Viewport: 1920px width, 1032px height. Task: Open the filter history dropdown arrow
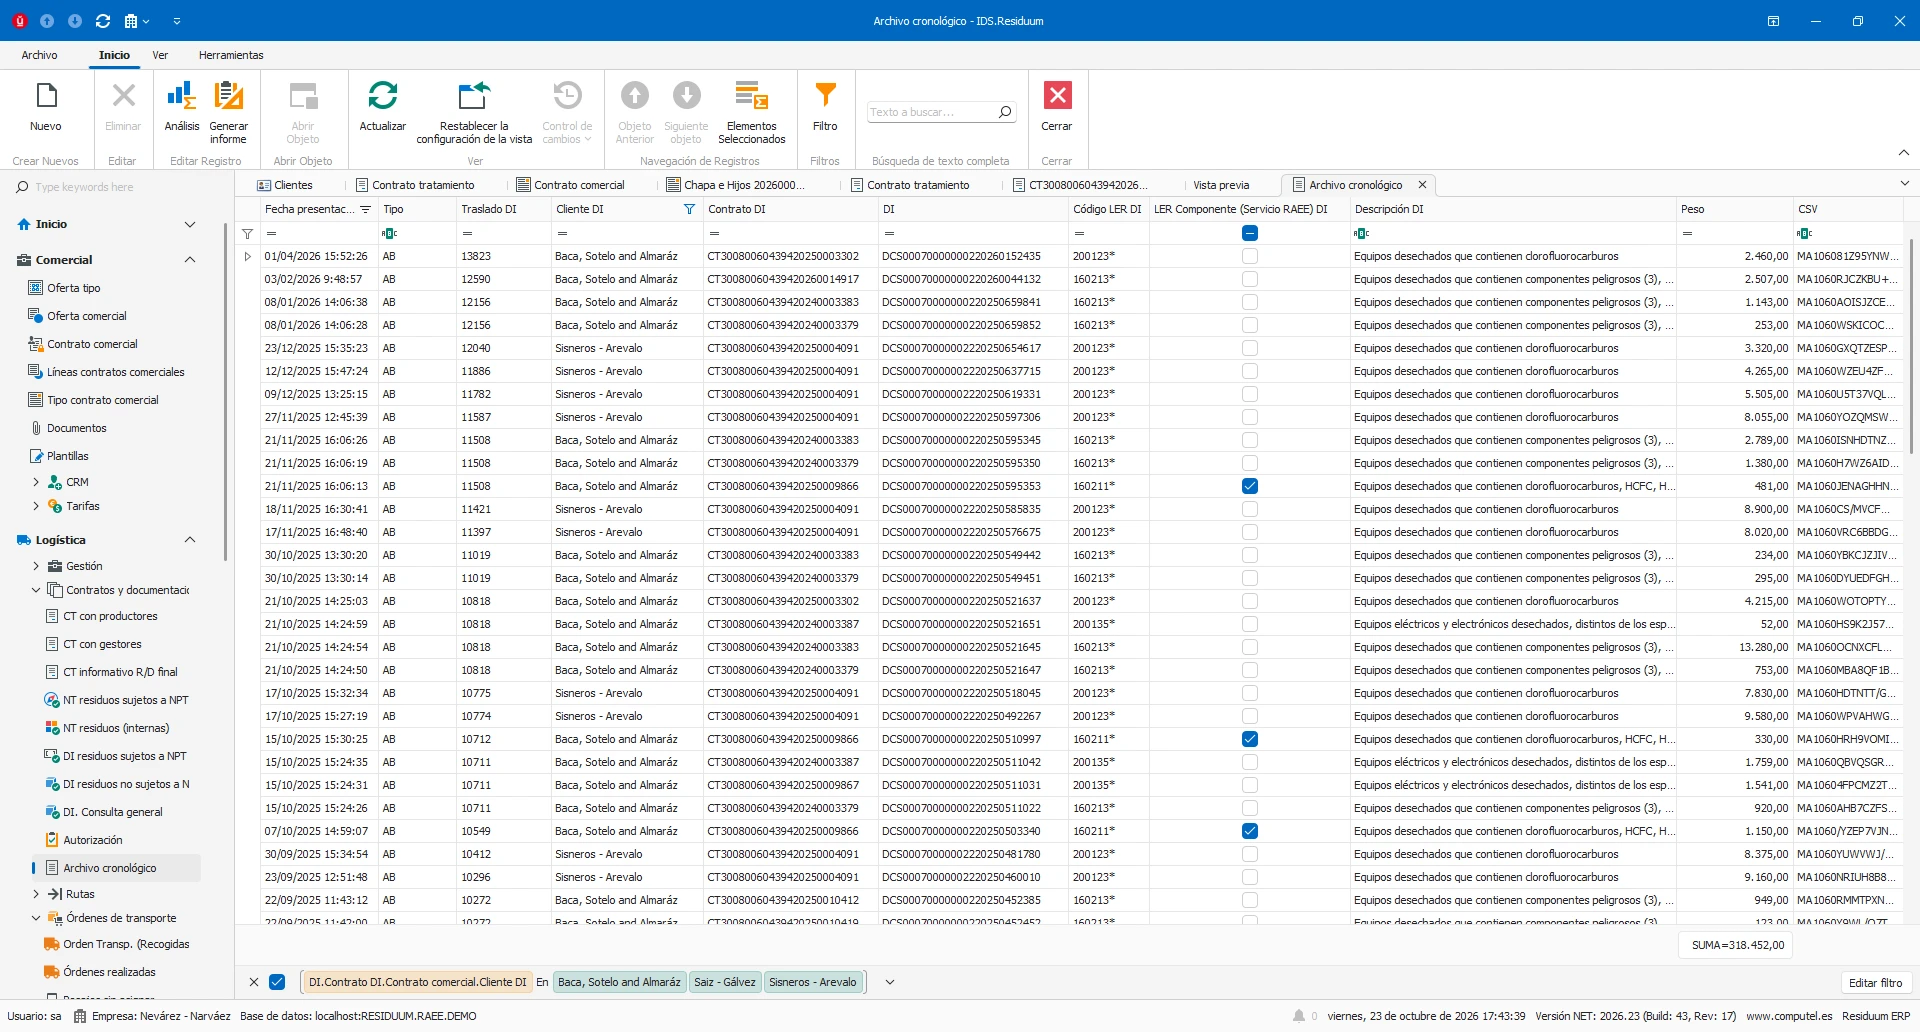click(x=889, y=982)
